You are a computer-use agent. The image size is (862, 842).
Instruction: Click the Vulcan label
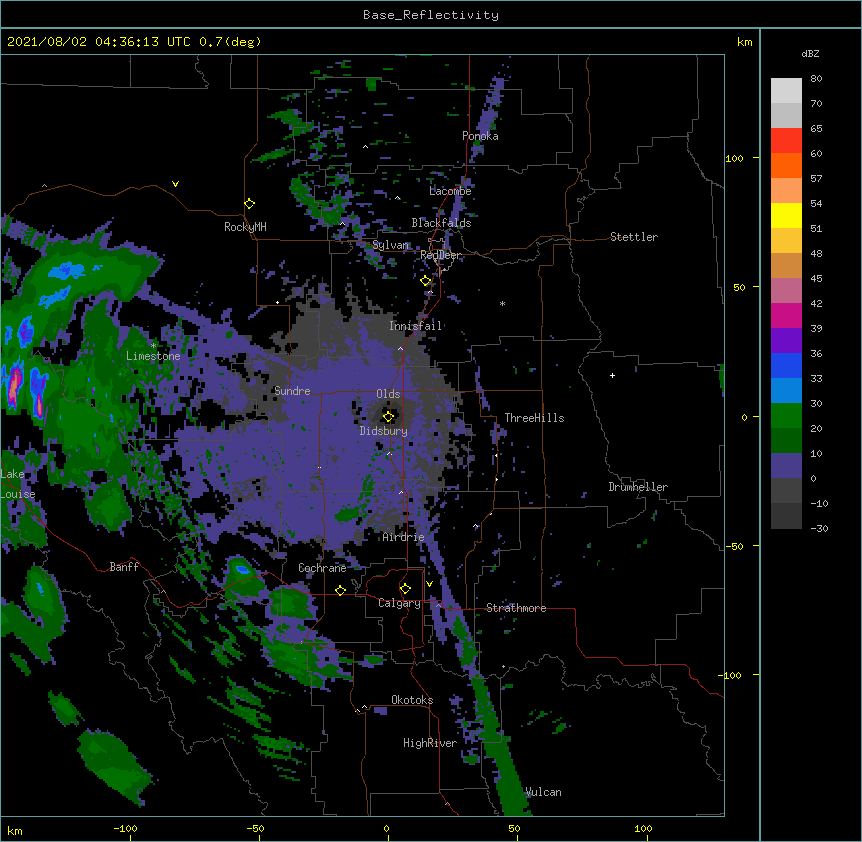(543, 792)
